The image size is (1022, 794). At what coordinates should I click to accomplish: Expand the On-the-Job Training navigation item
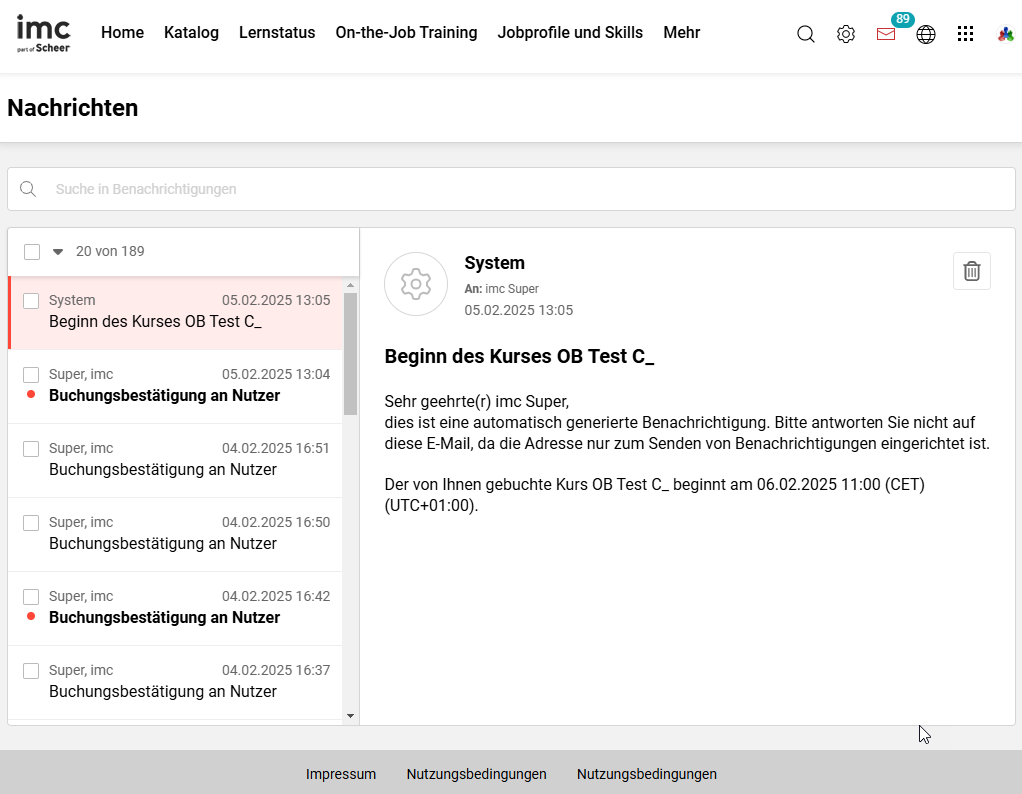point(406,32)
